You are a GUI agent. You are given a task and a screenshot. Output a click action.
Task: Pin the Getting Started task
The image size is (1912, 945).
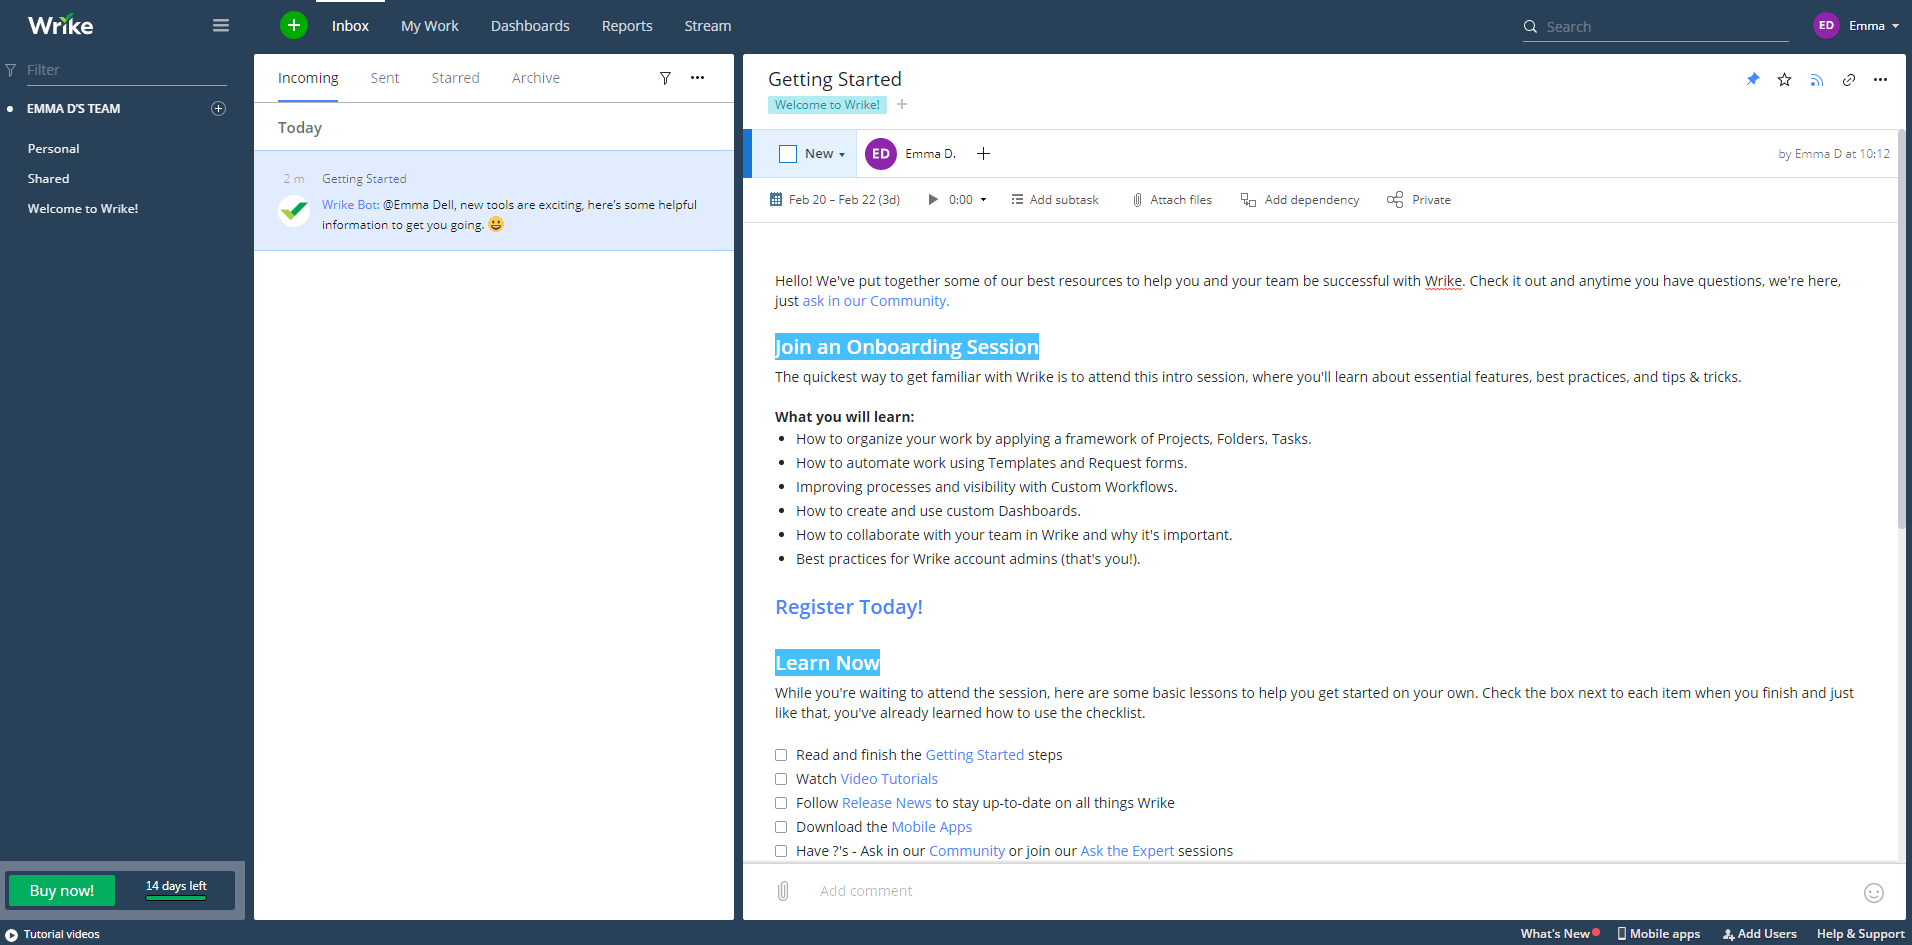tap(1753, 79)
